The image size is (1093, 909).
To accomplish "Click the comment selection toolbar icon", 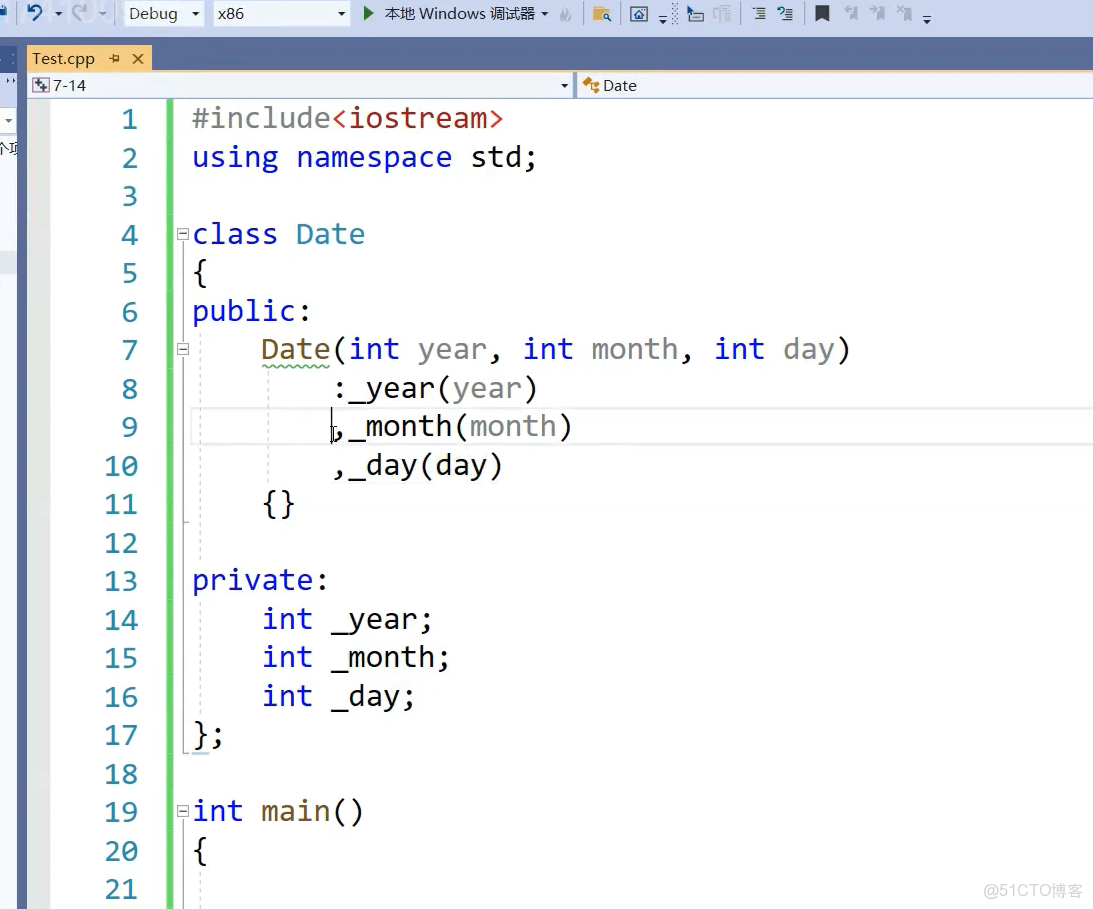I will point(760,14).
